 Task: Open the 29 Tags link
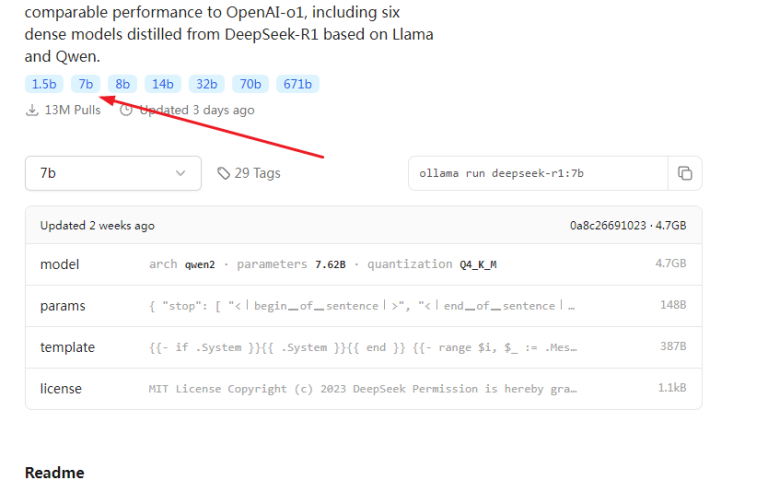[257, 173]
